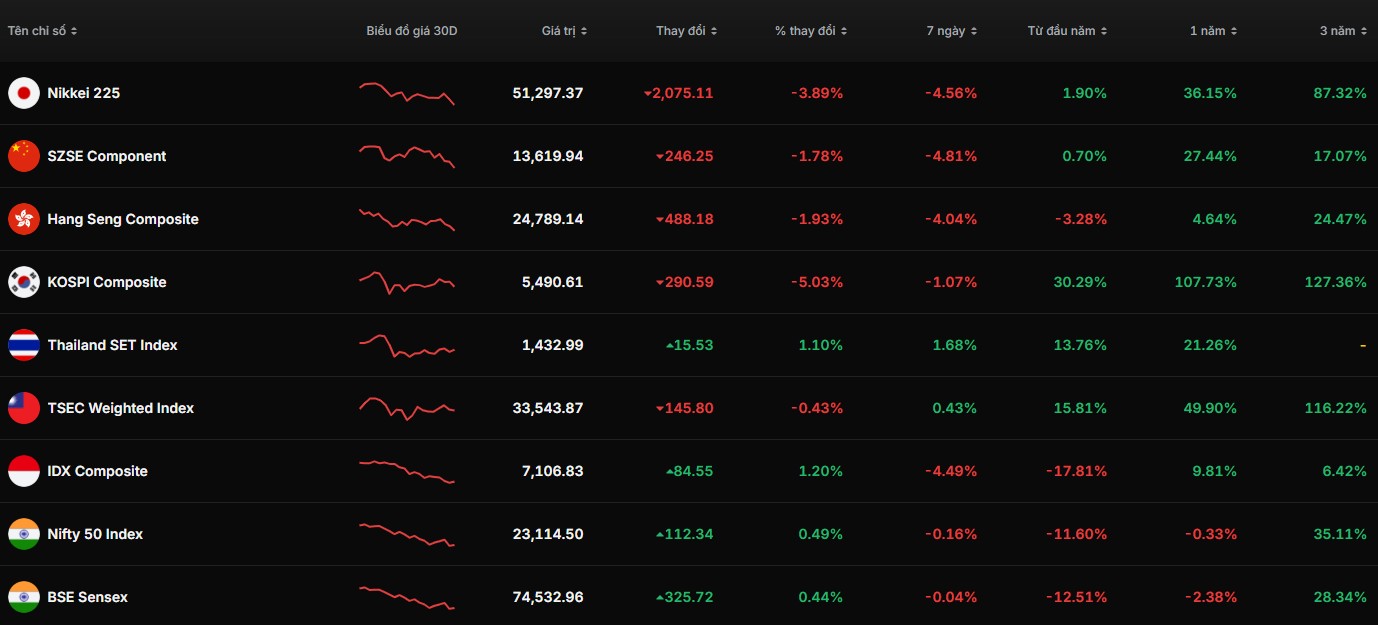View IDX Composite 30-day sparkline
The height and width of the screenshot is (625, 1378).
(407, 471)
